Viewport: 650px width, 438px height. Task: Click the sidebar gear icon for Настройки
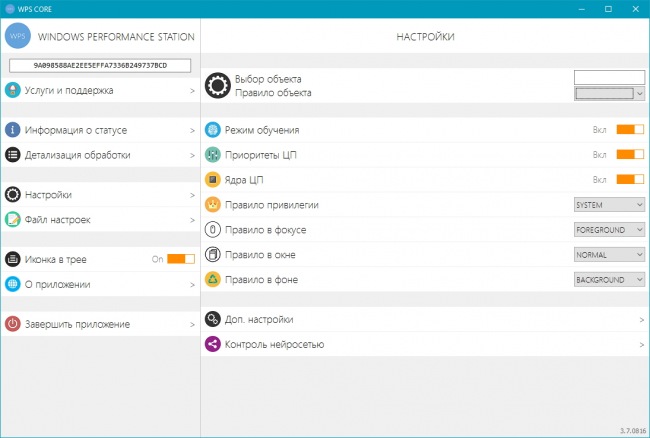coord(12,194)
